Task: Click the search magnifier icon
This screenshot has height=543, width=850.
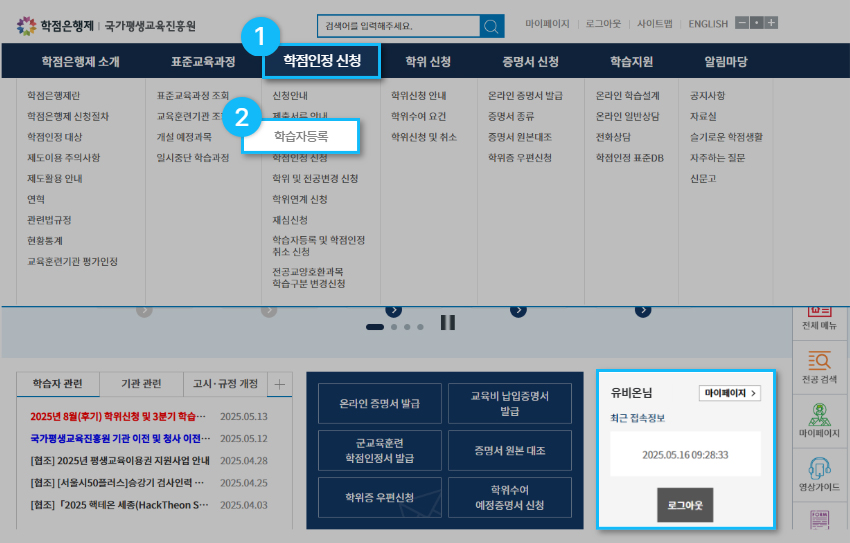Action: click(x=492, y=26)
